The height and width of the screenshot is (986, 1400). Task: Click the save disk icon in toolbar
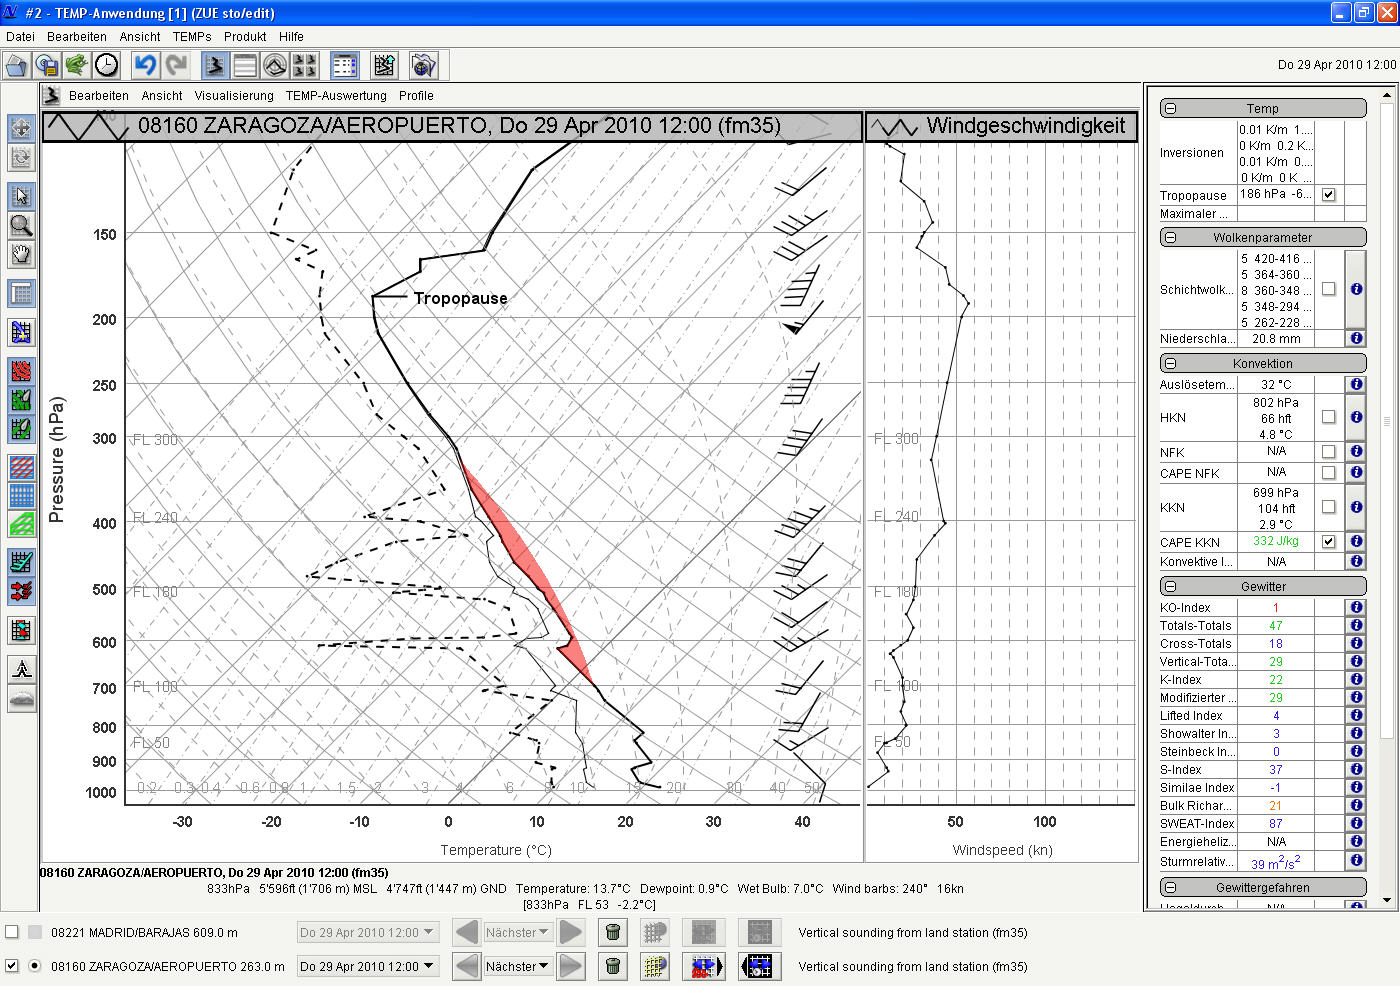point(46,66)
